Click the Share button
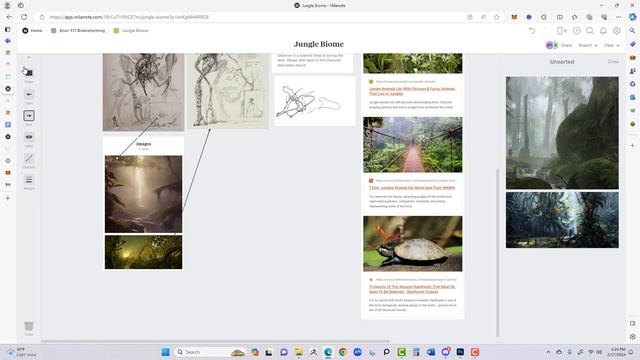Image resolution: width=640 pixels, height=360 pixels. click(x=566, y=45)
